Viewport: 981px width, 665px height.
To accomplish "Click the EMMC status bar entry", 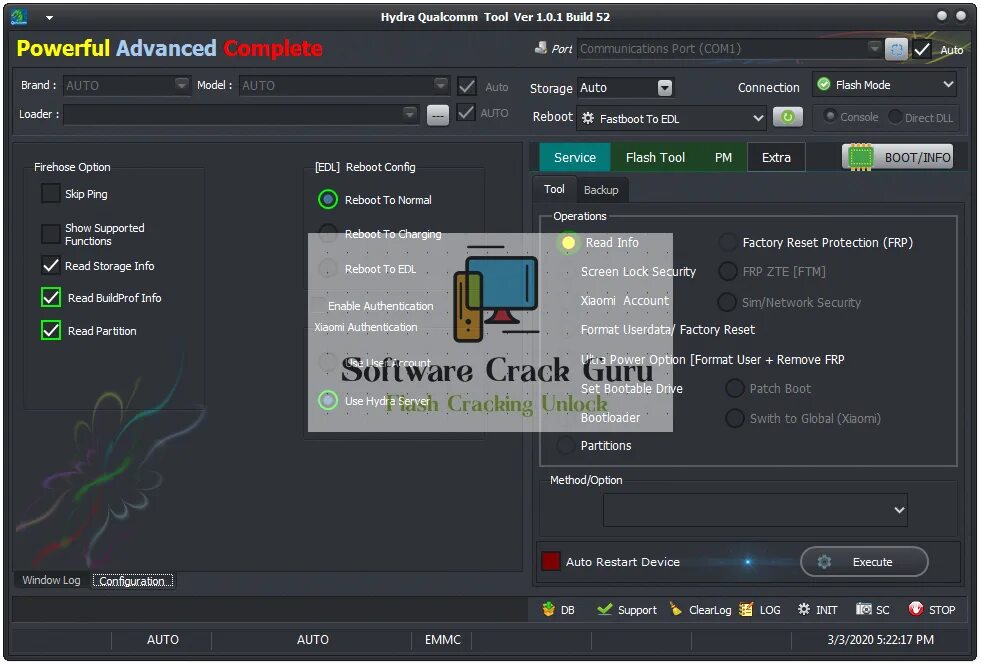I will (x=442, y=639).
